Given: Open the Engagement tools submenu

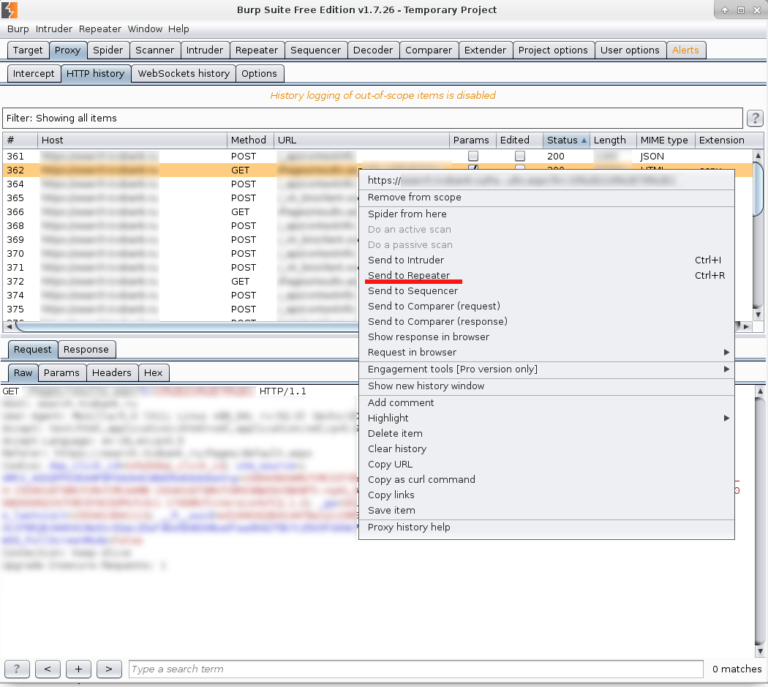Looking at the screenshot, I should point(727,369).
